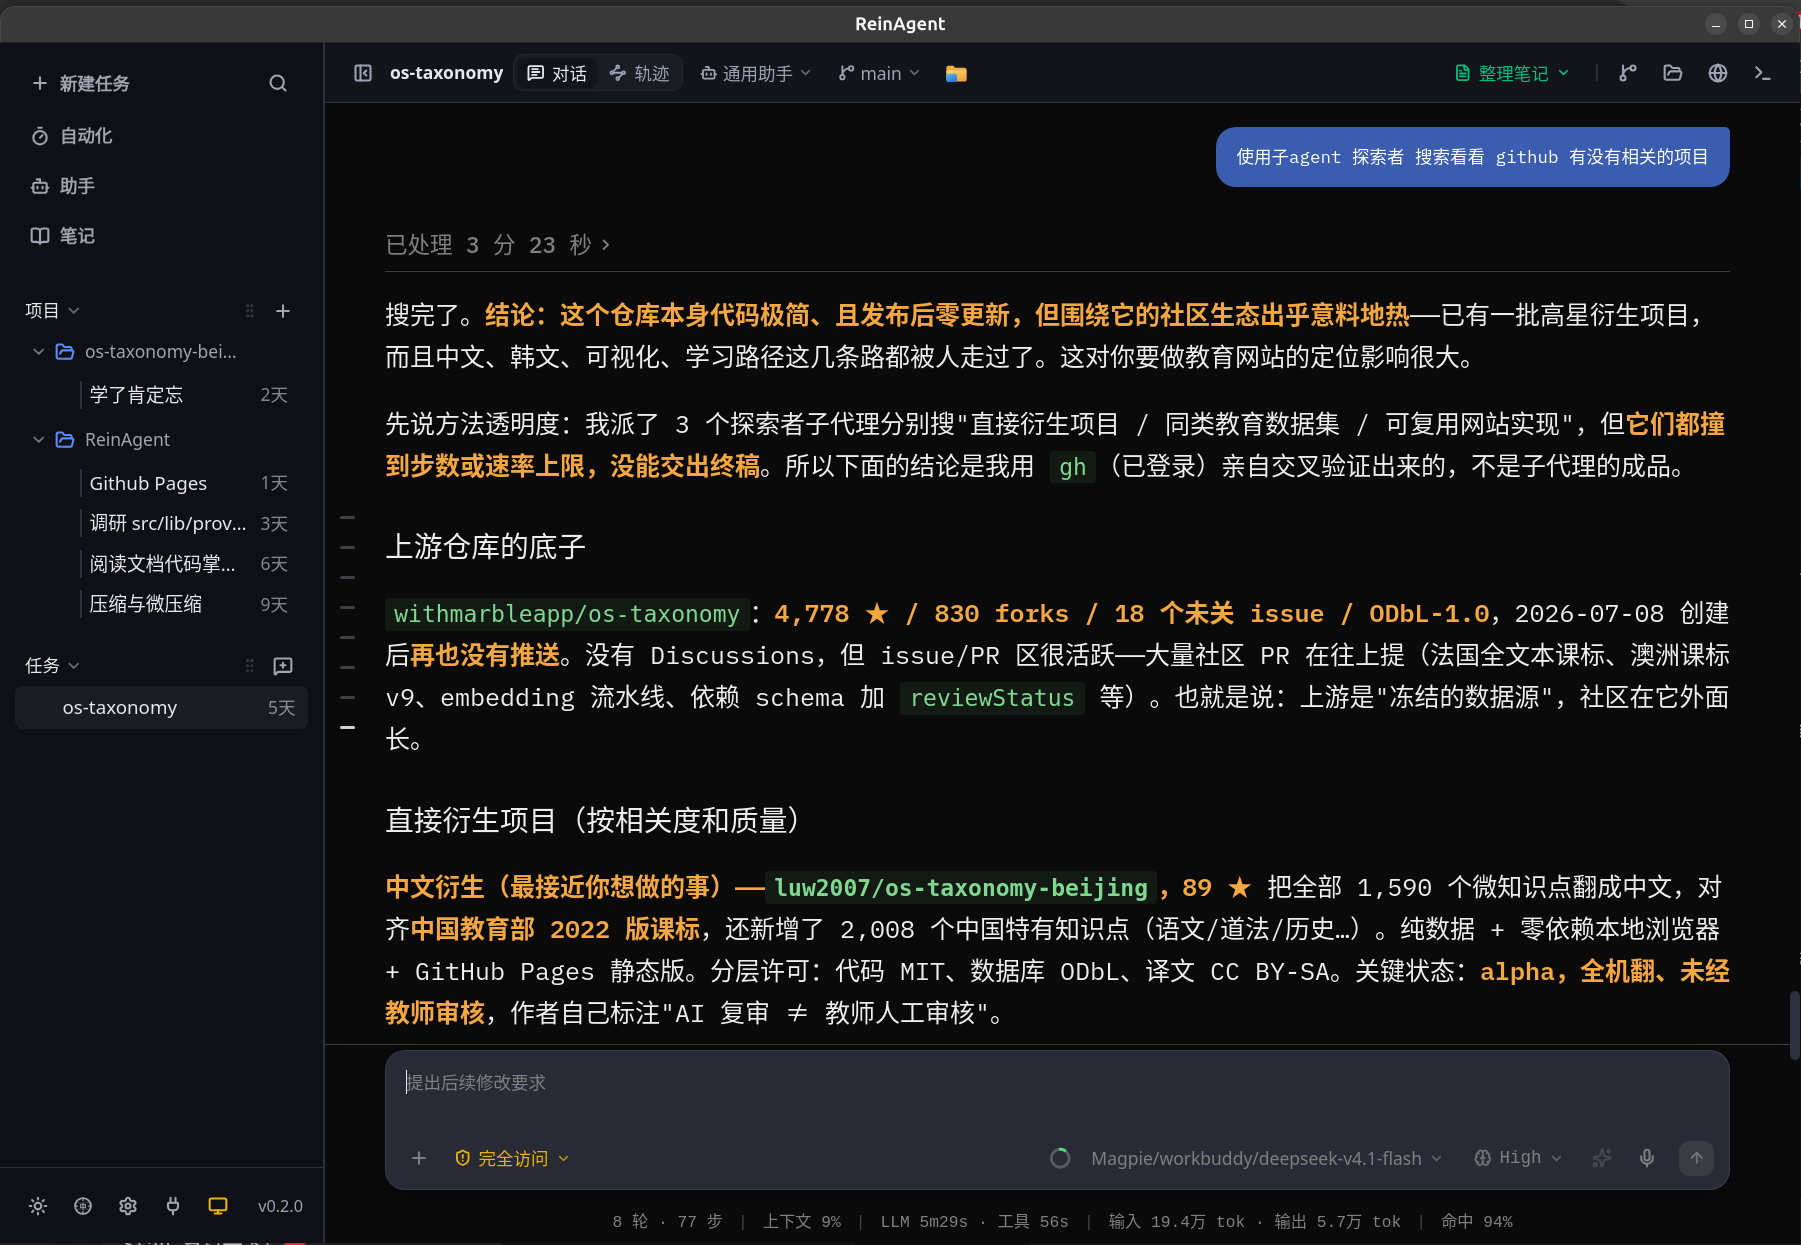1801x1245 pixels.
Task: Open the deepseek-v4.1-flash model dropdown
Action: tap(1267, 1158)
